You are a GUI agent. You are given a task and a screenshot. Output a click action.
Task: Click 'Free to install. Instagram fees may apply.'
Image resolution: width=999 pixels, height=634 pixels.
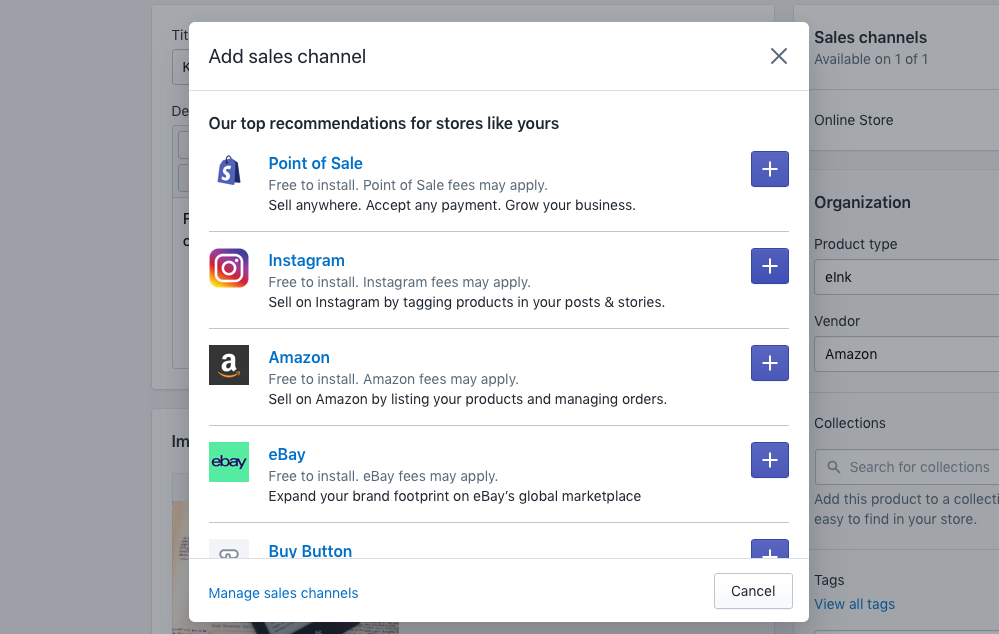(x=399, y=282)
